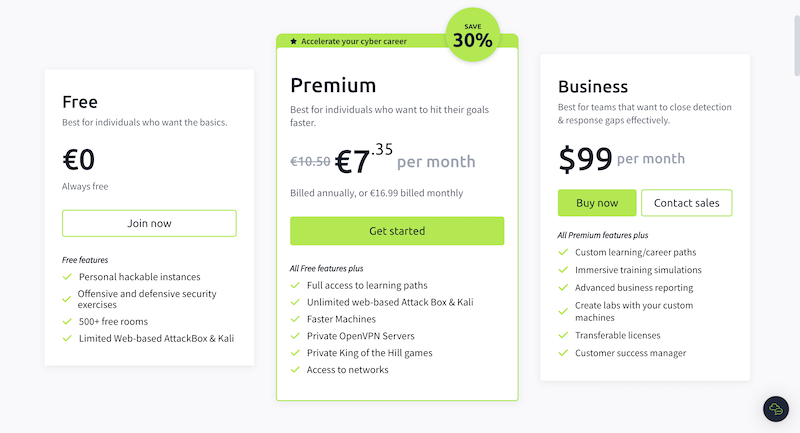Click checkmark beside 500+ free rooms
The image size is (800, 433).
(x=67, y=321)
